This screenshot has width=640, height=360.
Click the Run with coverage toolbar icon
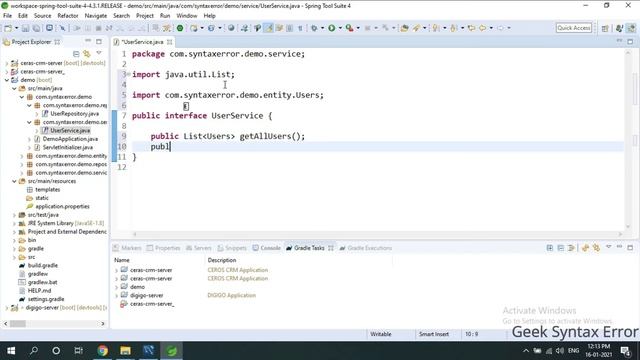coord(349,28)
